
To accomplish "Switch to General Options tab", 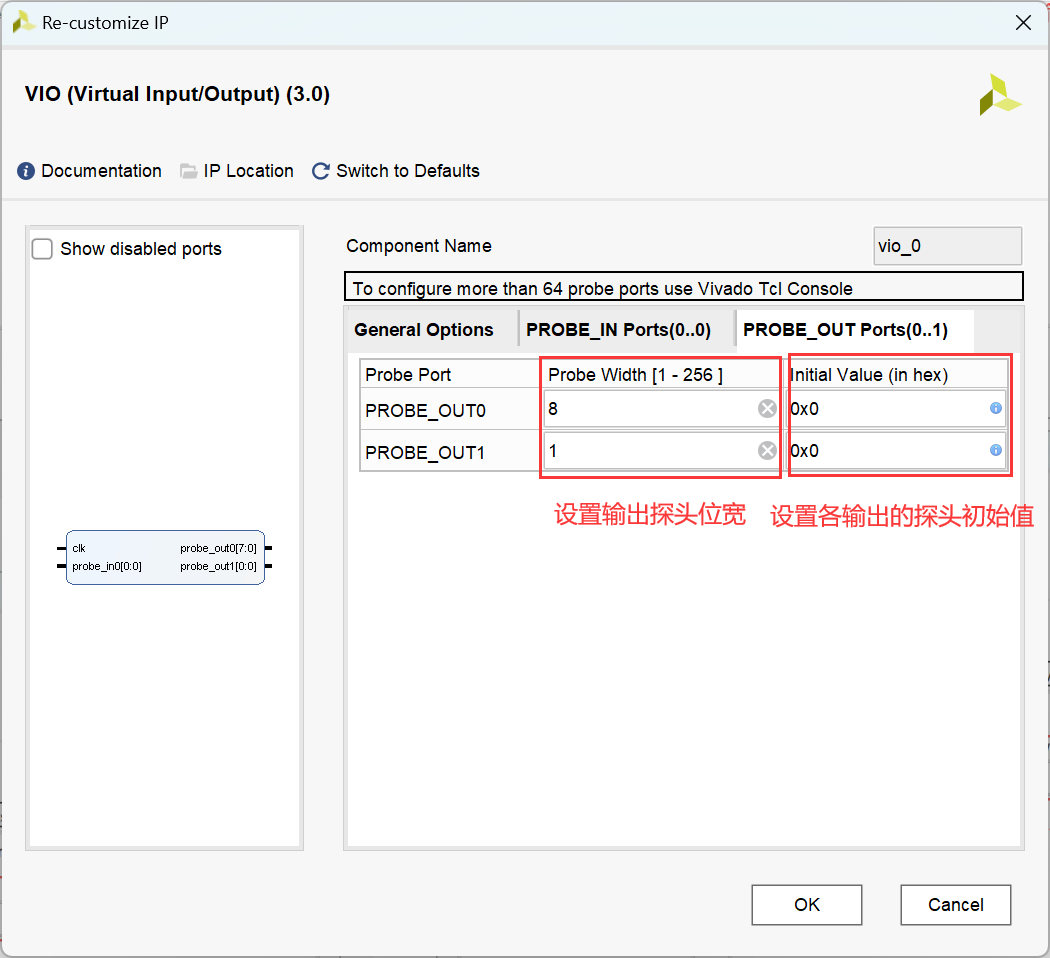I will point(424,330).
